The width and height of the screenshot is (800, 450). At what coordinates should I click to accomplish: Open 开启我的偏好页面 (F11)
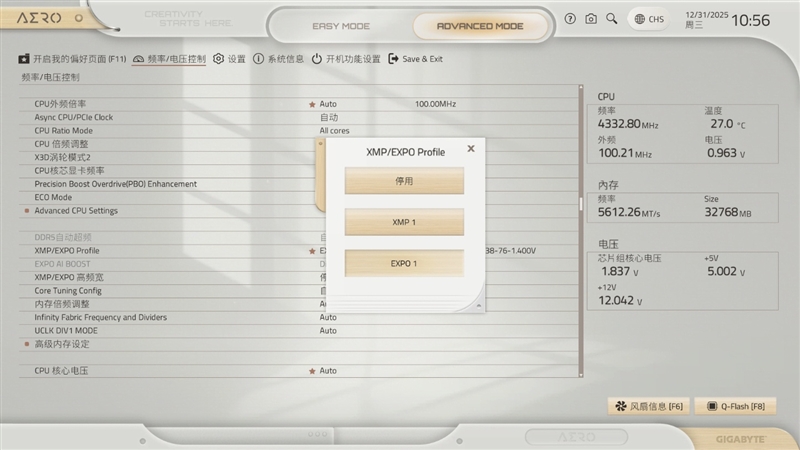click(72, 59)
